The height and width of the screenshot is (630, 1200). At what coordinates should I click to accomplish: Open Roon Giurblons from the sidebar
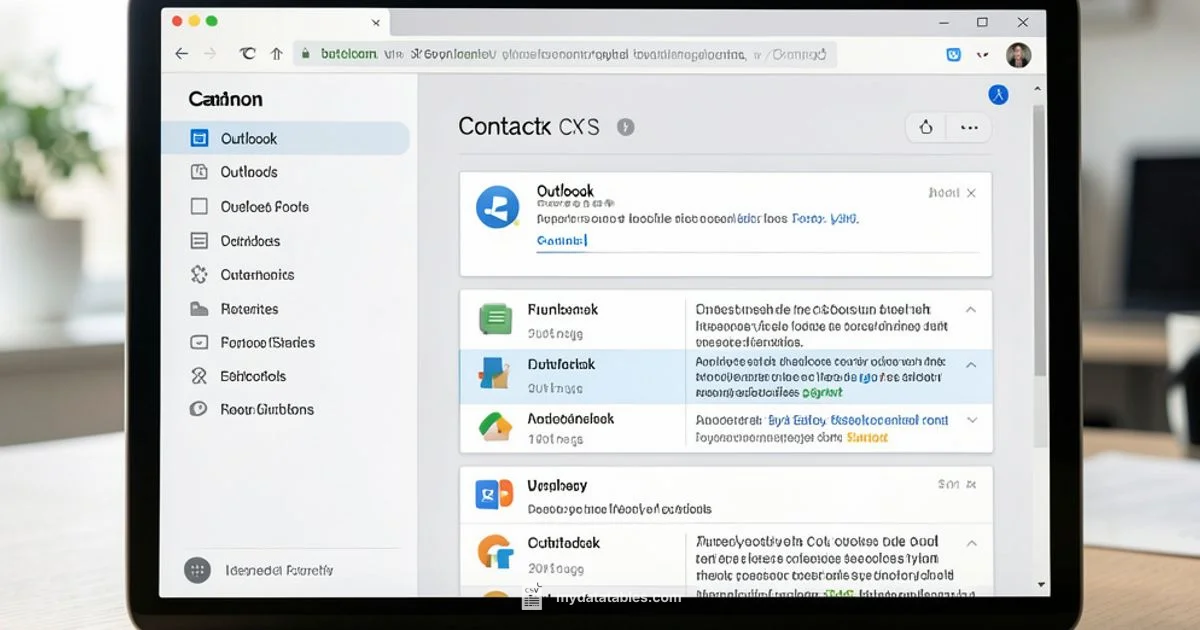tap(266, 409)
